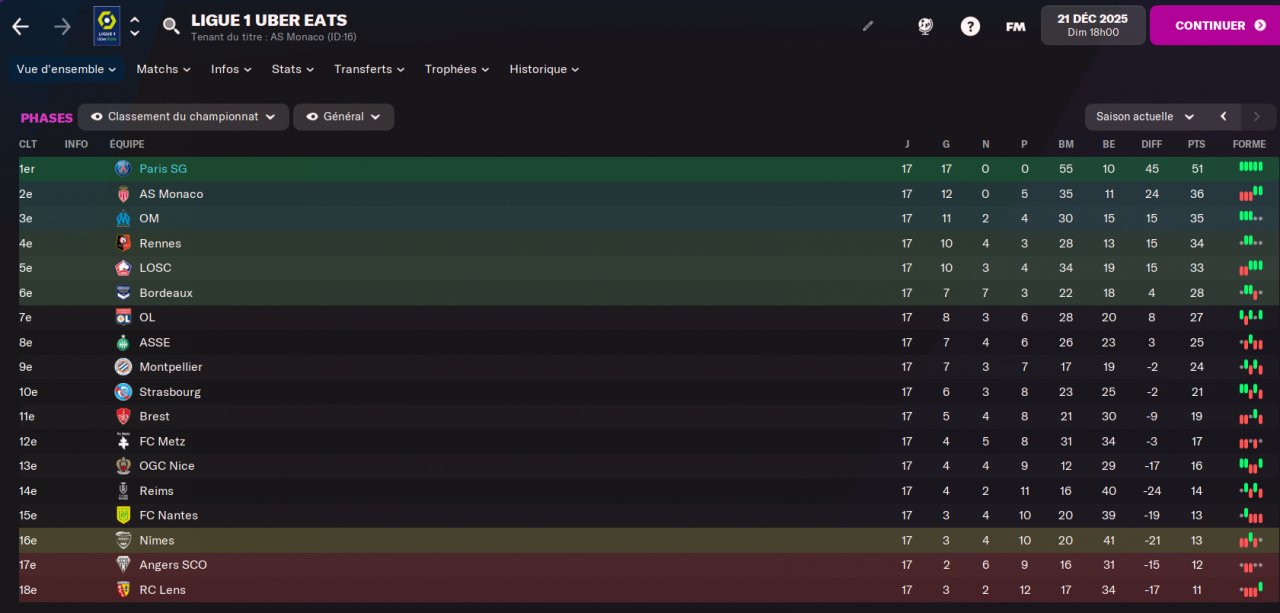Image resolution: width=1280 pixels, height=613 pixels.
Task: Open the Général view dropdown
Action: pos(343,117)
